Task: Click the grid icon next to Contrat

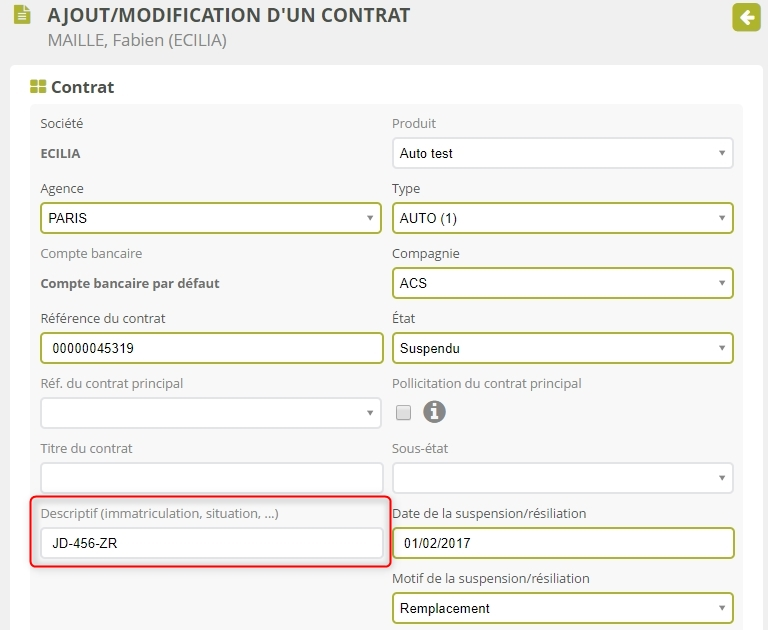Action: coord(39,87)
